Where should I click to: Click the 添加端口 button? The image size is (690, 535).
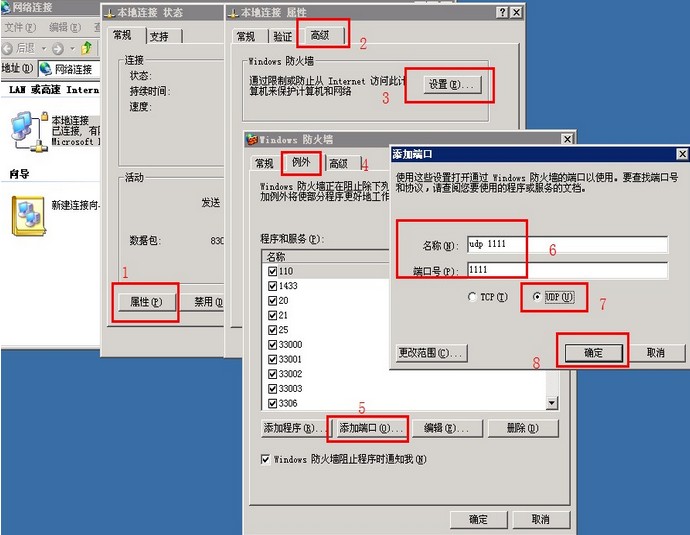pyautogui.click(x=369, y=428)
